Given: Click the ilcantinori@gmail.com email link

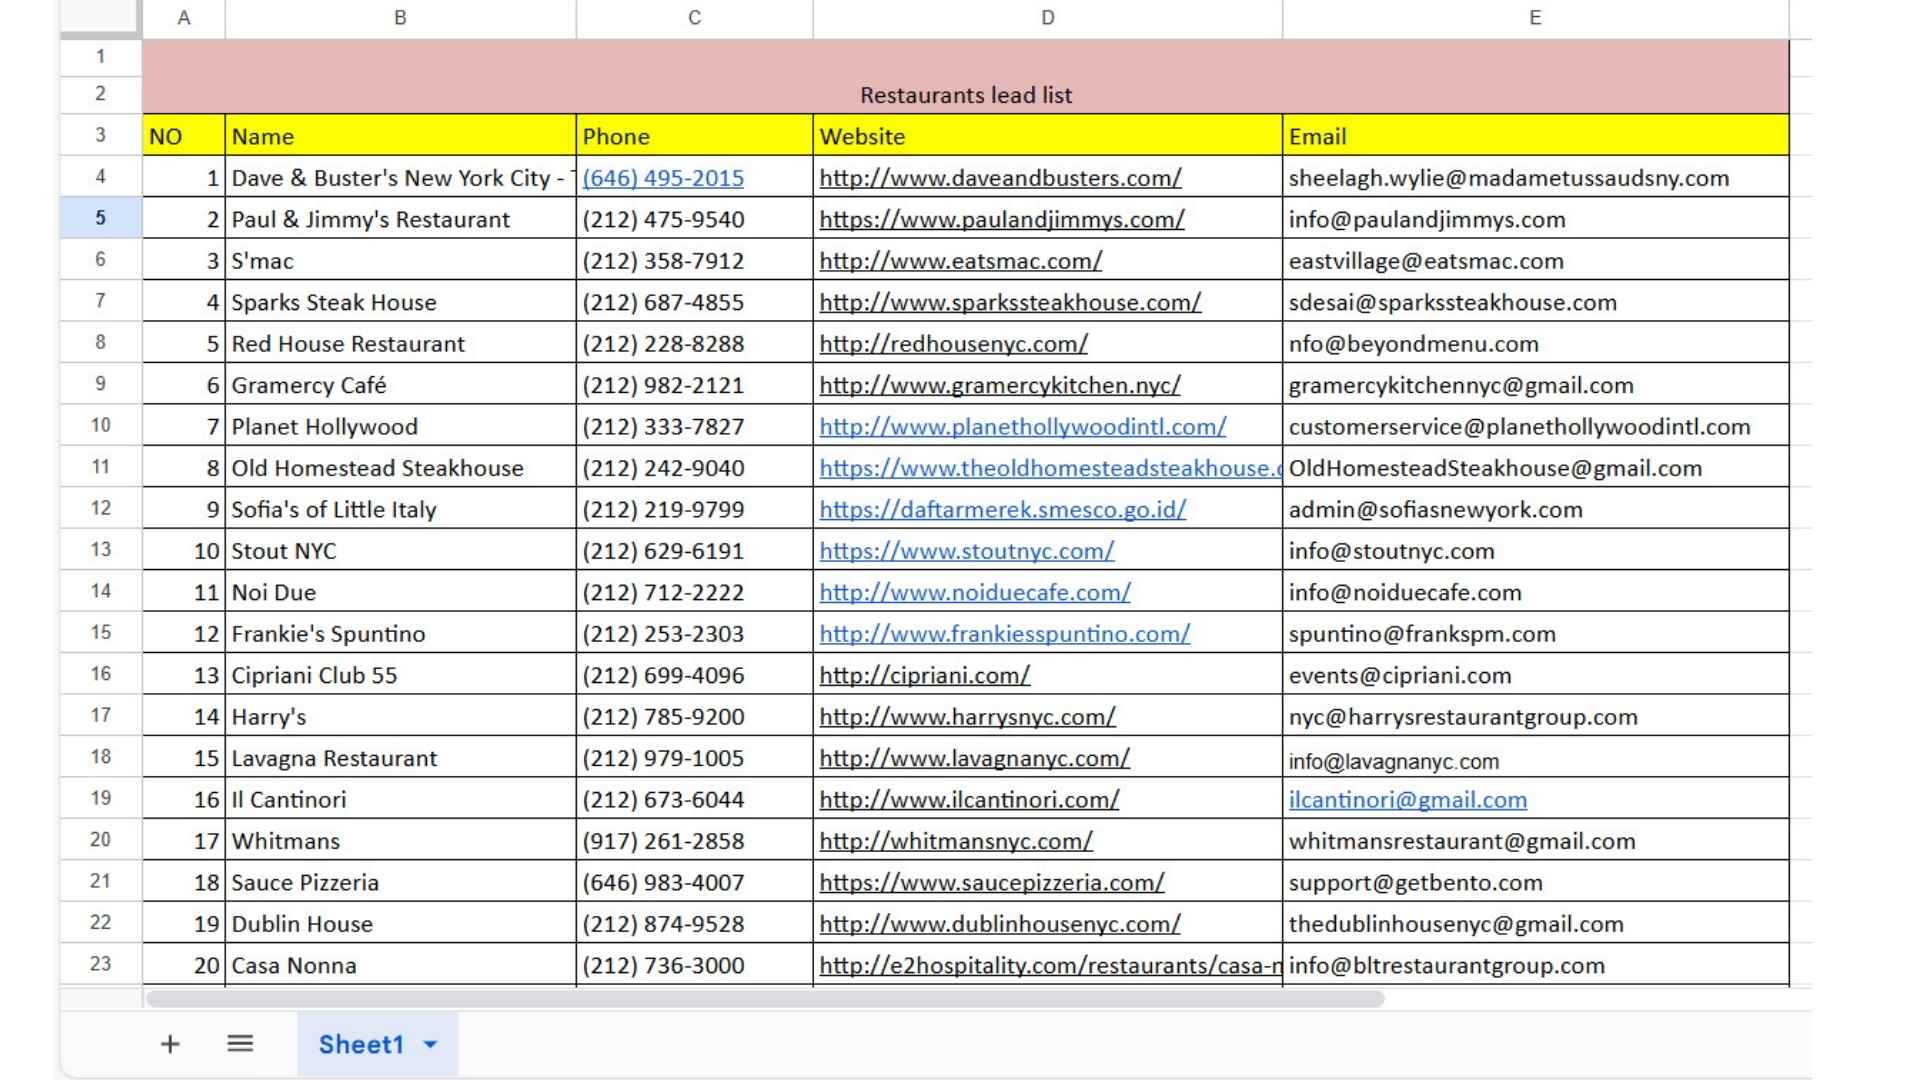Looking at the screenshot, I should (1407, 800).
